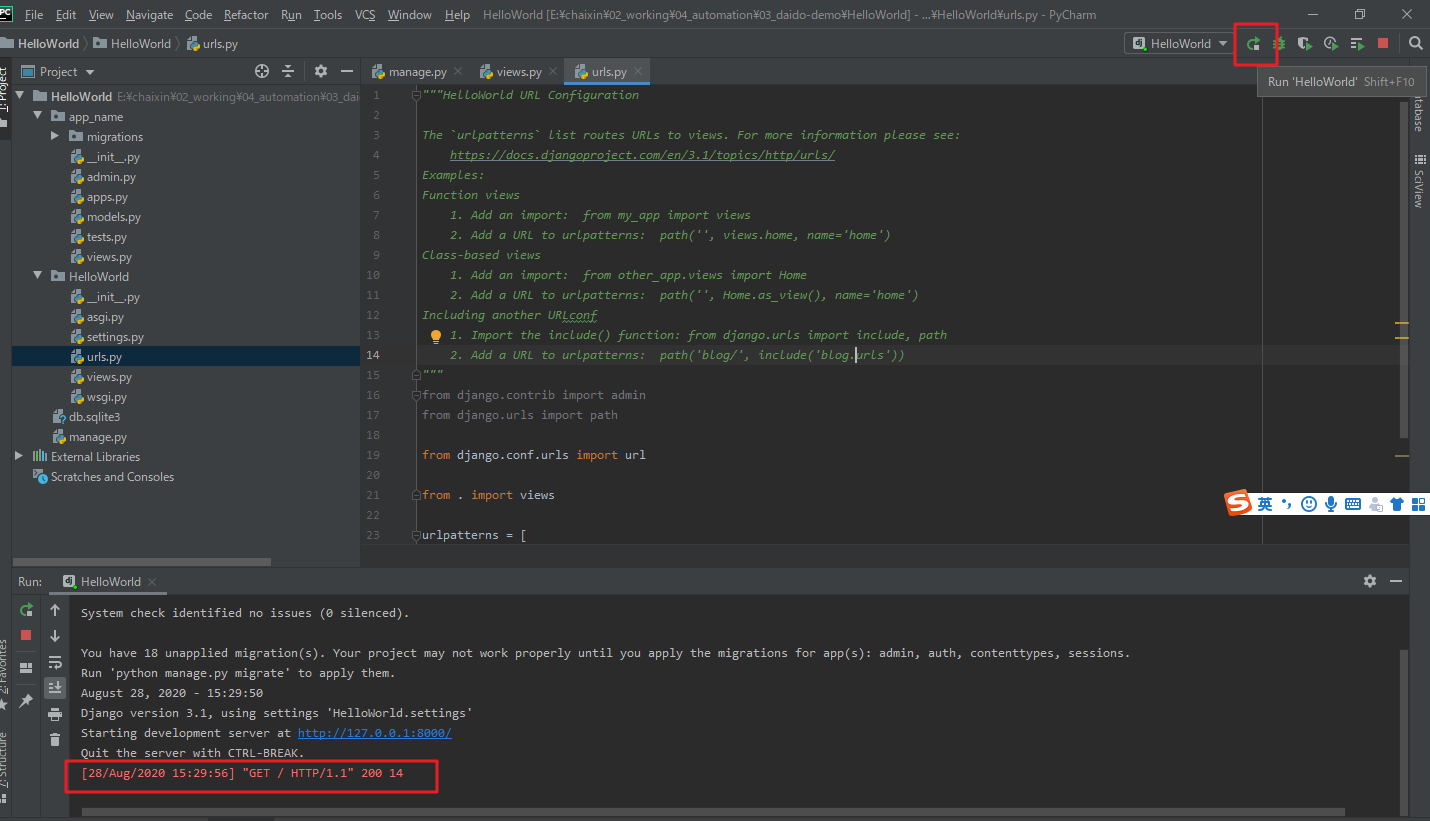Click the Run with concurrency diagram icon

click(x=1357, y=43)
